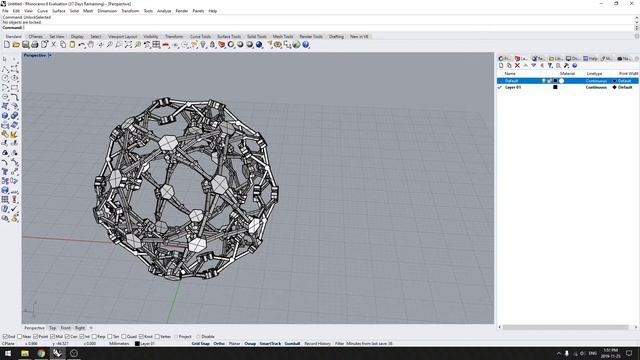Viewport: 640px width, 360px height.
Task: Select the Zoom Extents icon
Action: click(x=128, y=45)
